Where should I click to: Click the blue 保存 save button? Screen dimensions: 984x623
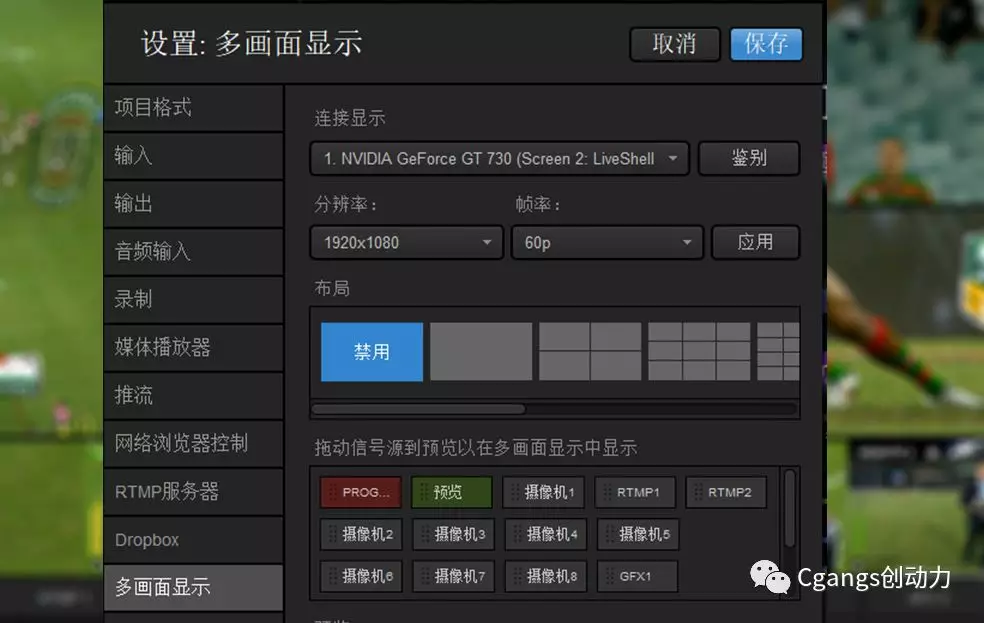[766, 44]
